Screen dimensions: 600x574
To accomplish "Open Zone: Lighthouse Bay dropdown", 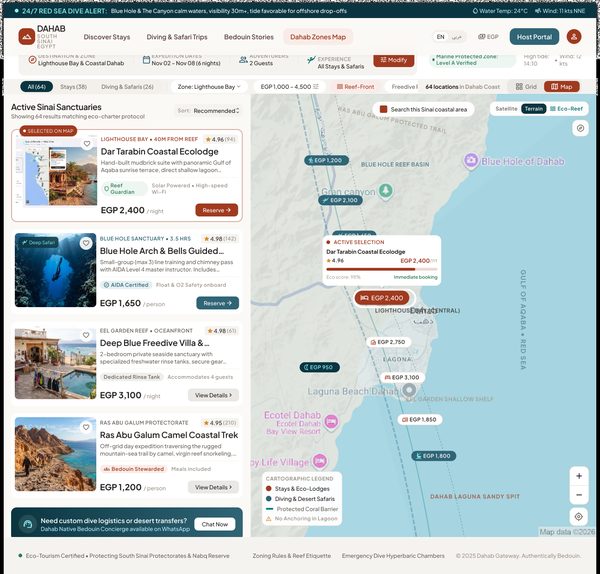I will pyautogui.click(x=209, y=87).
